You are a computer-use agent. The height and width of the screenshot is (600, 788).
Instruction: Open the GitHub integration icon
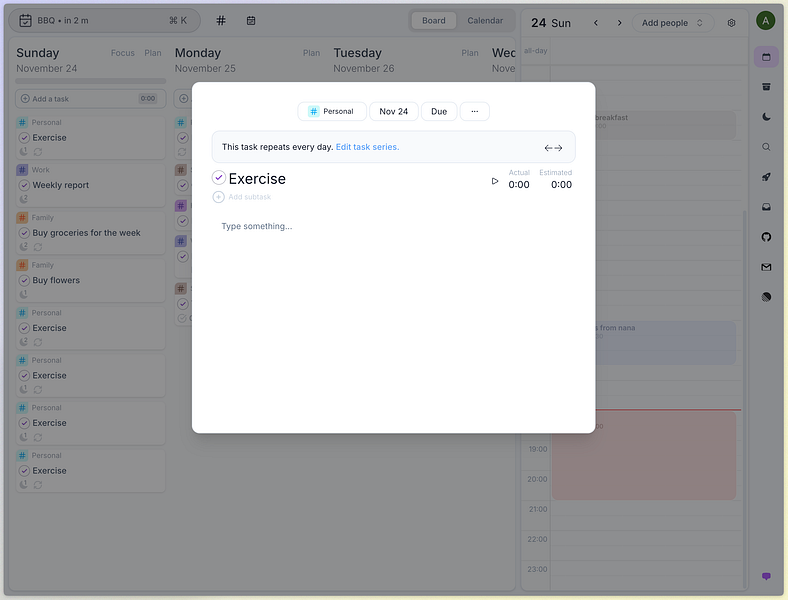766,237
